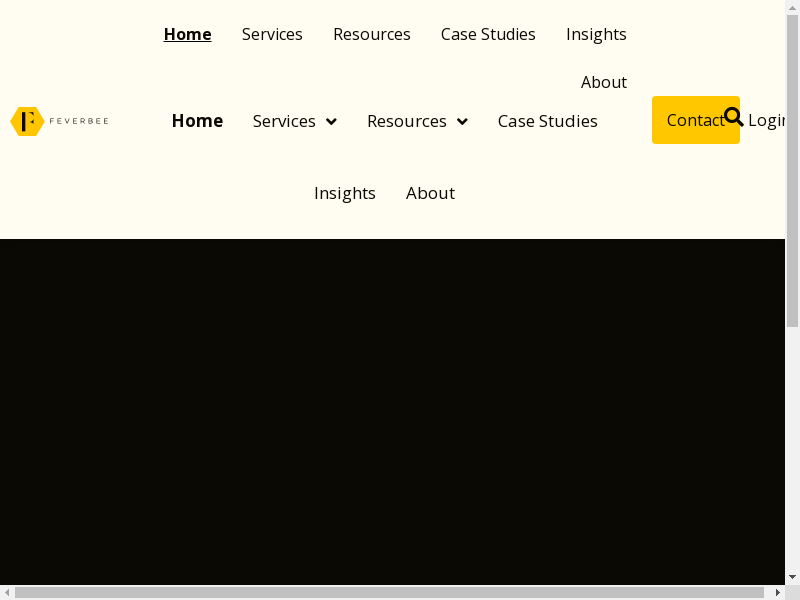Click the horizontal scrollbar left arrow
Image resolution: width=800 pixels, height=600 pixels.
click(x=7, y=592)
